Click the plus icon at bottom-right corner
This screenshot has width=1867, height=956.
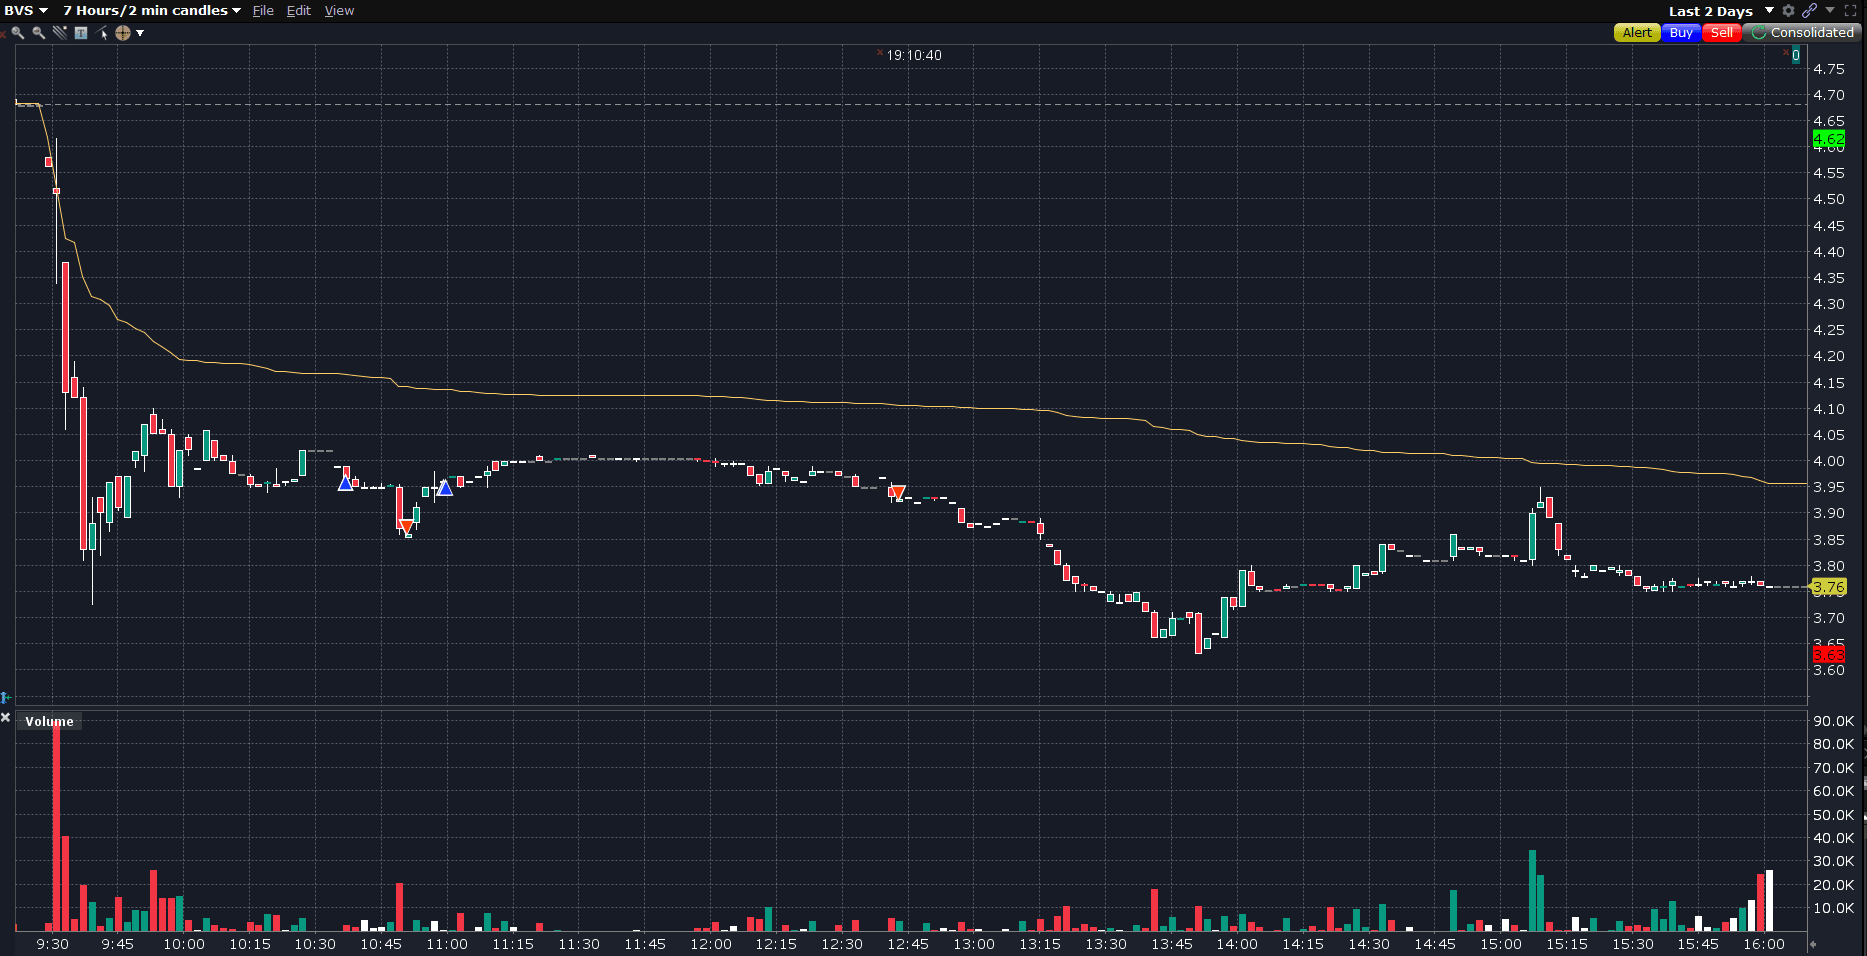(x=1813, y=944)
